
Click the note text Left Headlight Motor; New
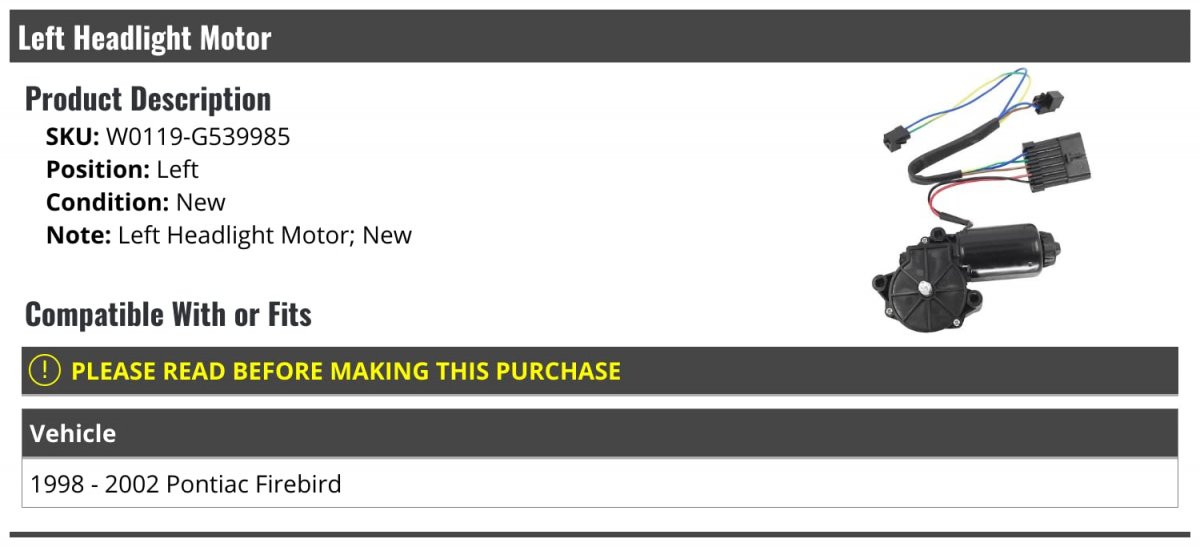click(265, 236)
